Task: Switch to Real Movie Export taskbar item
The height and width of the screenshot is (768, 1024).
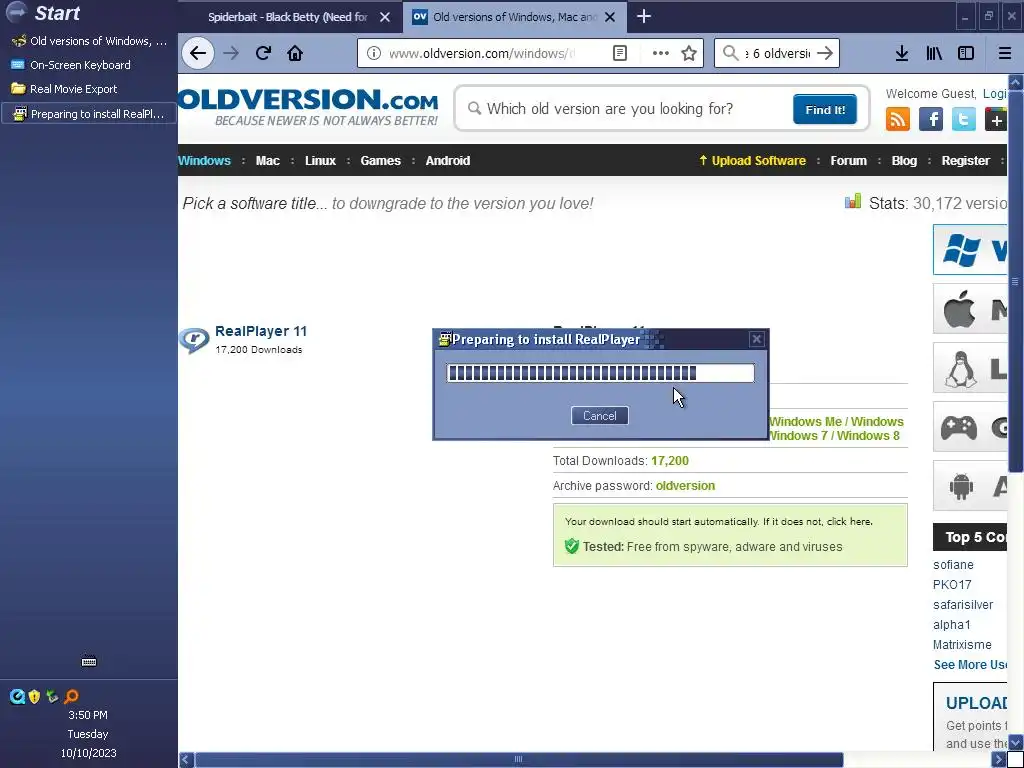Action: [x=89, y=89]
